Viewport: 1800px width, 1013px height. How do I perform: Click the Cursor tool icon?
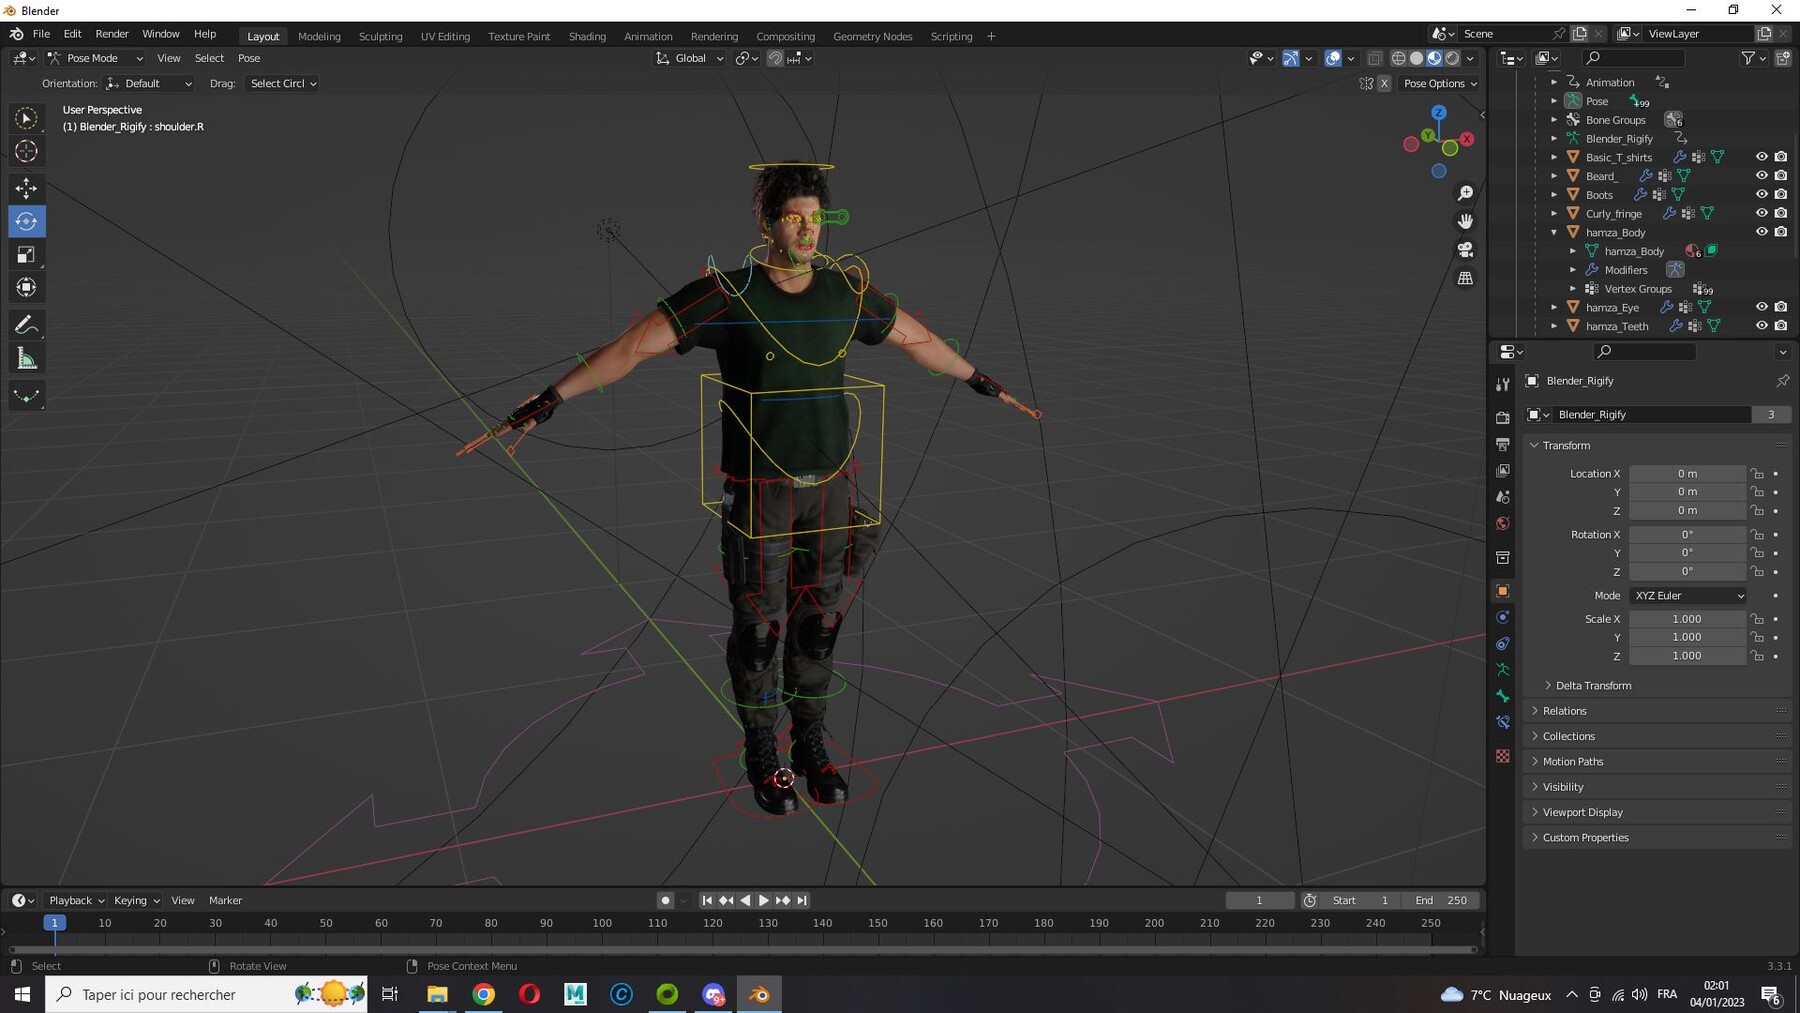tap(27, 151)
